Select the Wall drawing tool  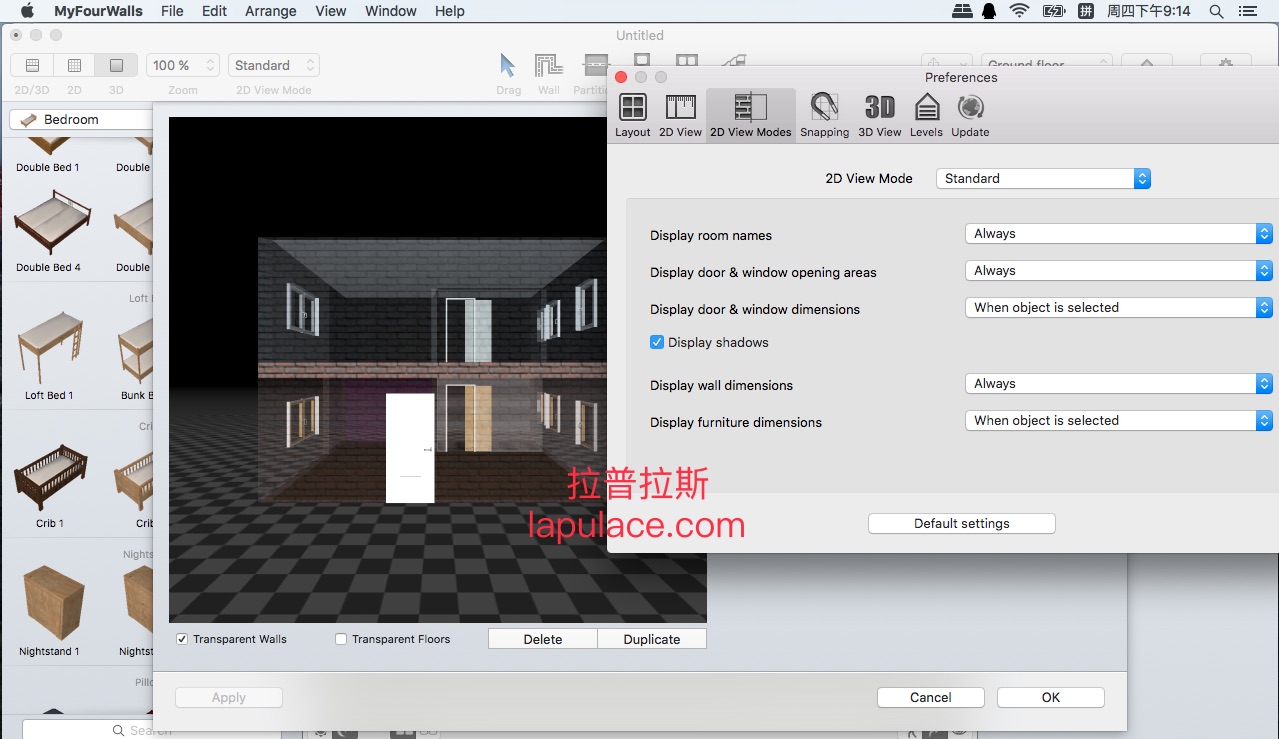coord(549,72)
